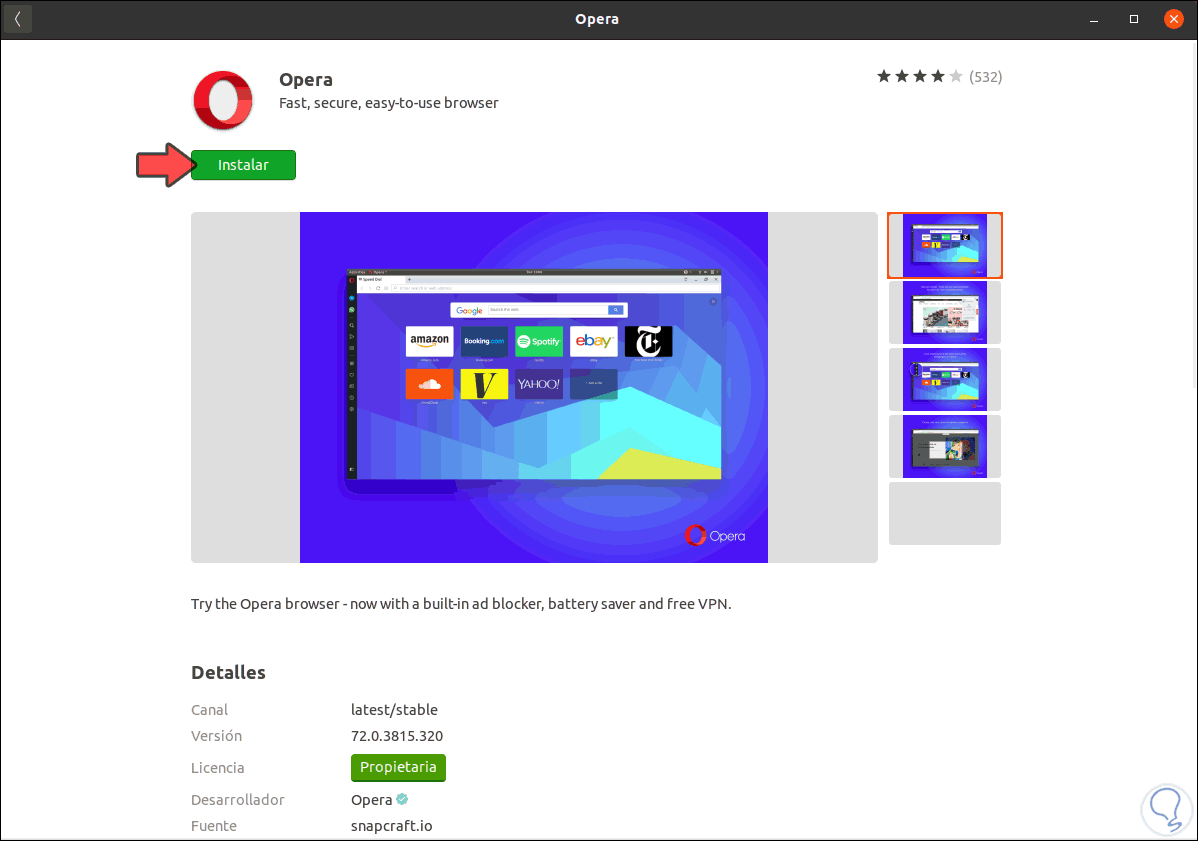The image size is (1198, 841).
Task: Click the Opera app title text
Action: [x=306, y=79]
